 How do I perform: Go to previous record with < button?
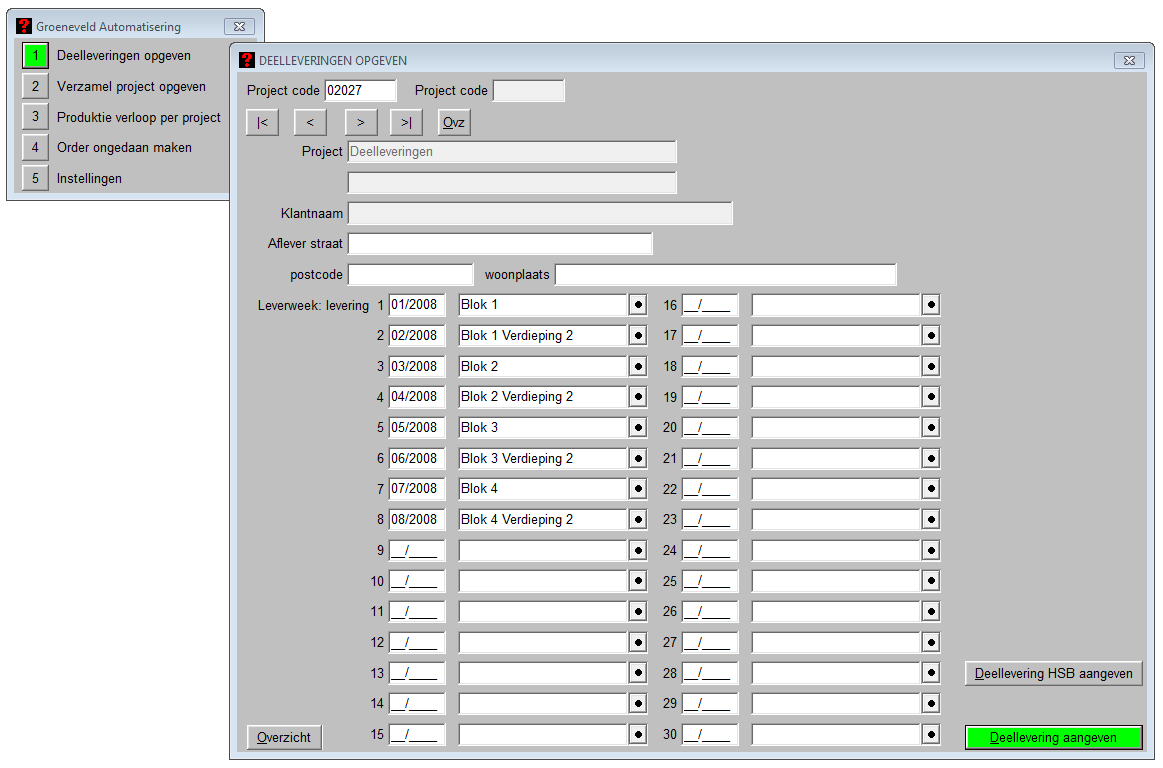[310, 122]
